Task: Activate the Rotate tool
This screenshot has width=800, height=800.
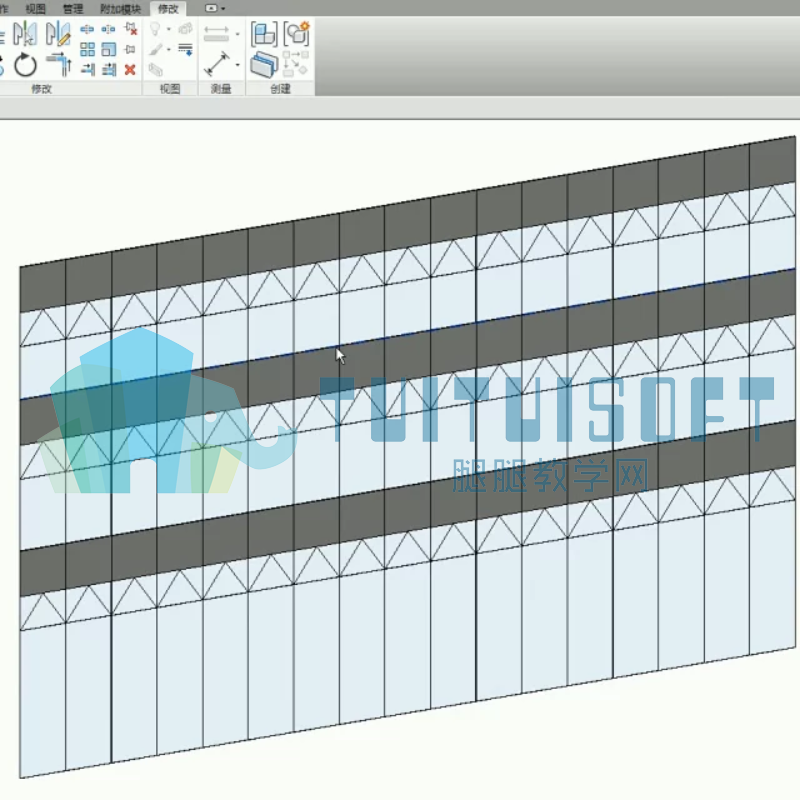Action: click(x=25, y=65)
